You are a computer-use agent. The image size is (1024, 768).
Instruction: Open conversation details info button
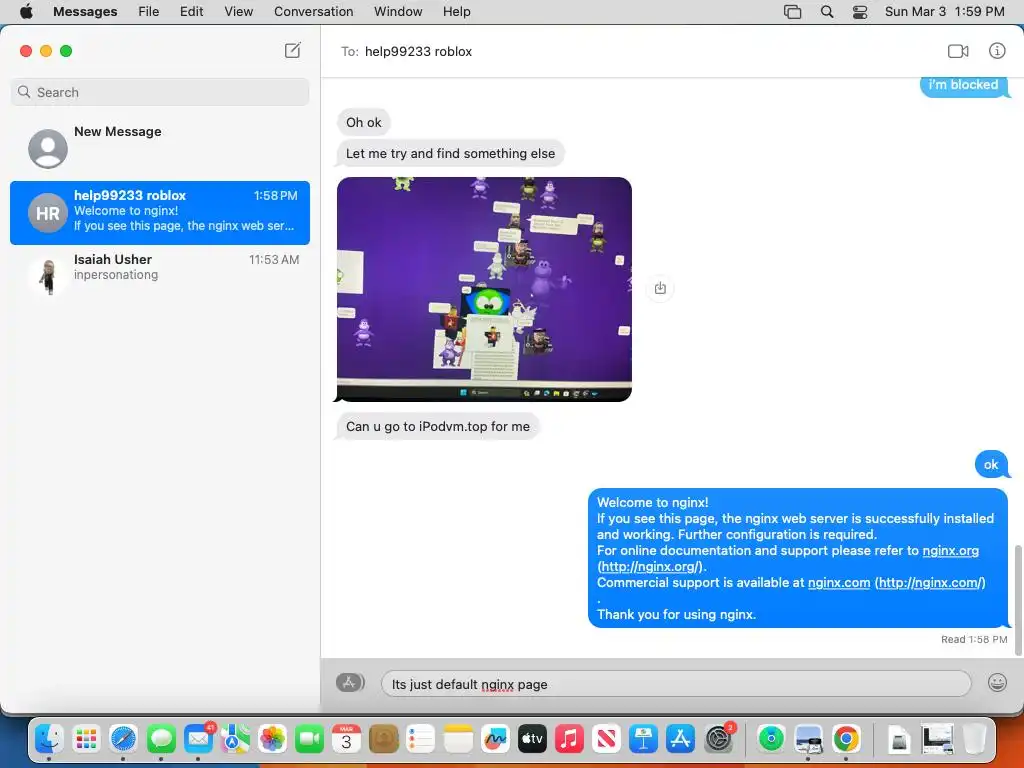click(x=997, y=51)
